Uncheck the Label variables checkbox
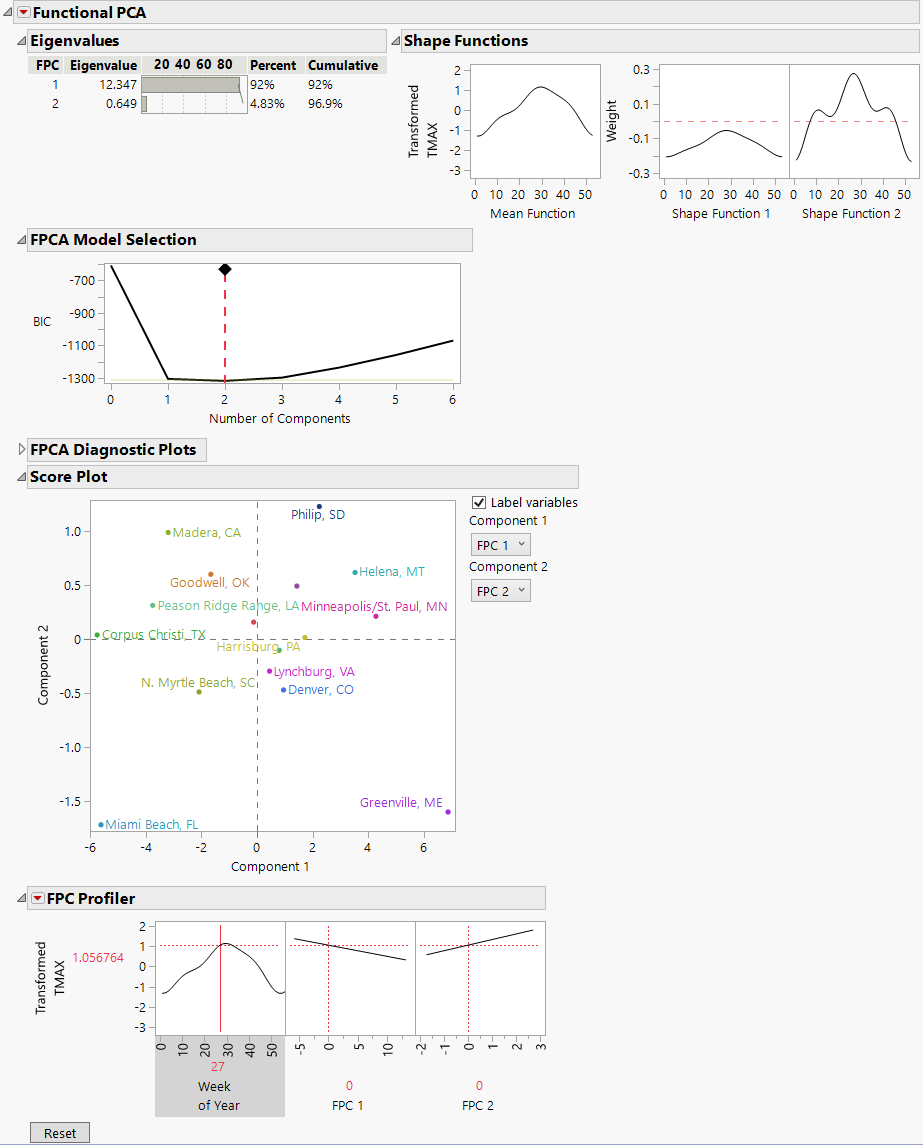Viewport: 923px width, 1145px height. (x=477, y=502)
